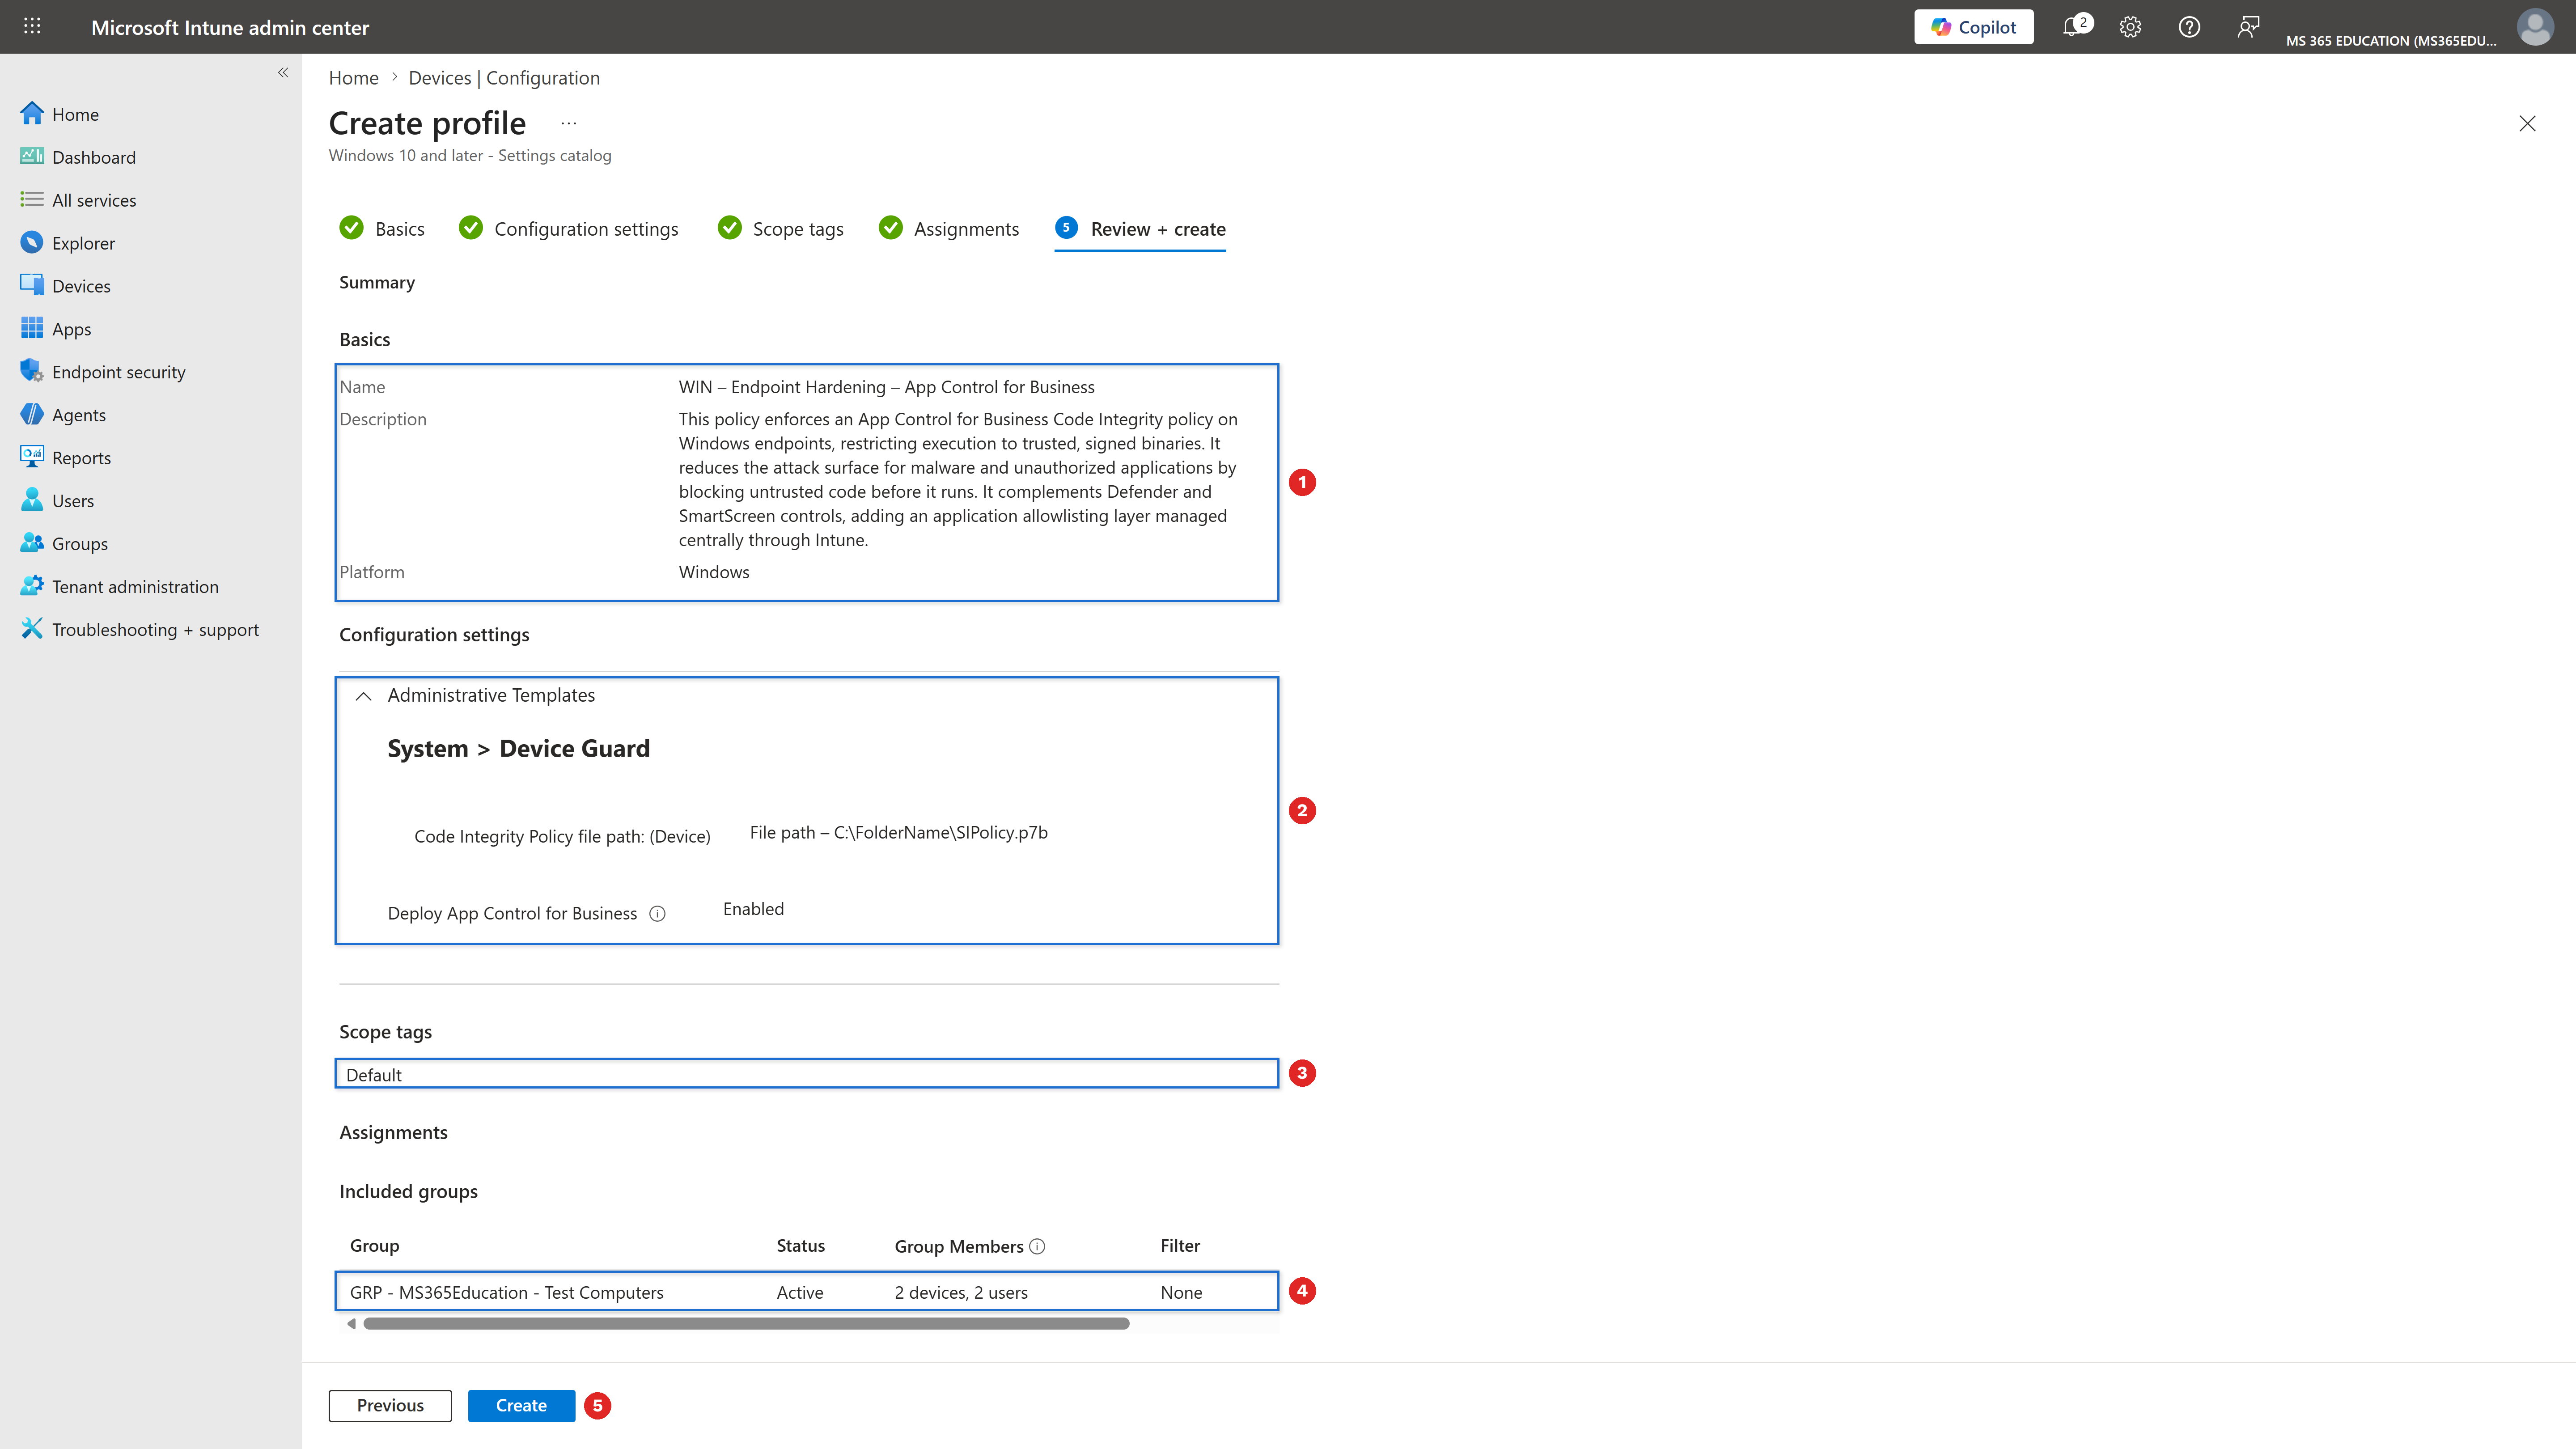Open the account avatar menu
The height and width of the screenshot is (1449, 2576).
coord(2535,27)
